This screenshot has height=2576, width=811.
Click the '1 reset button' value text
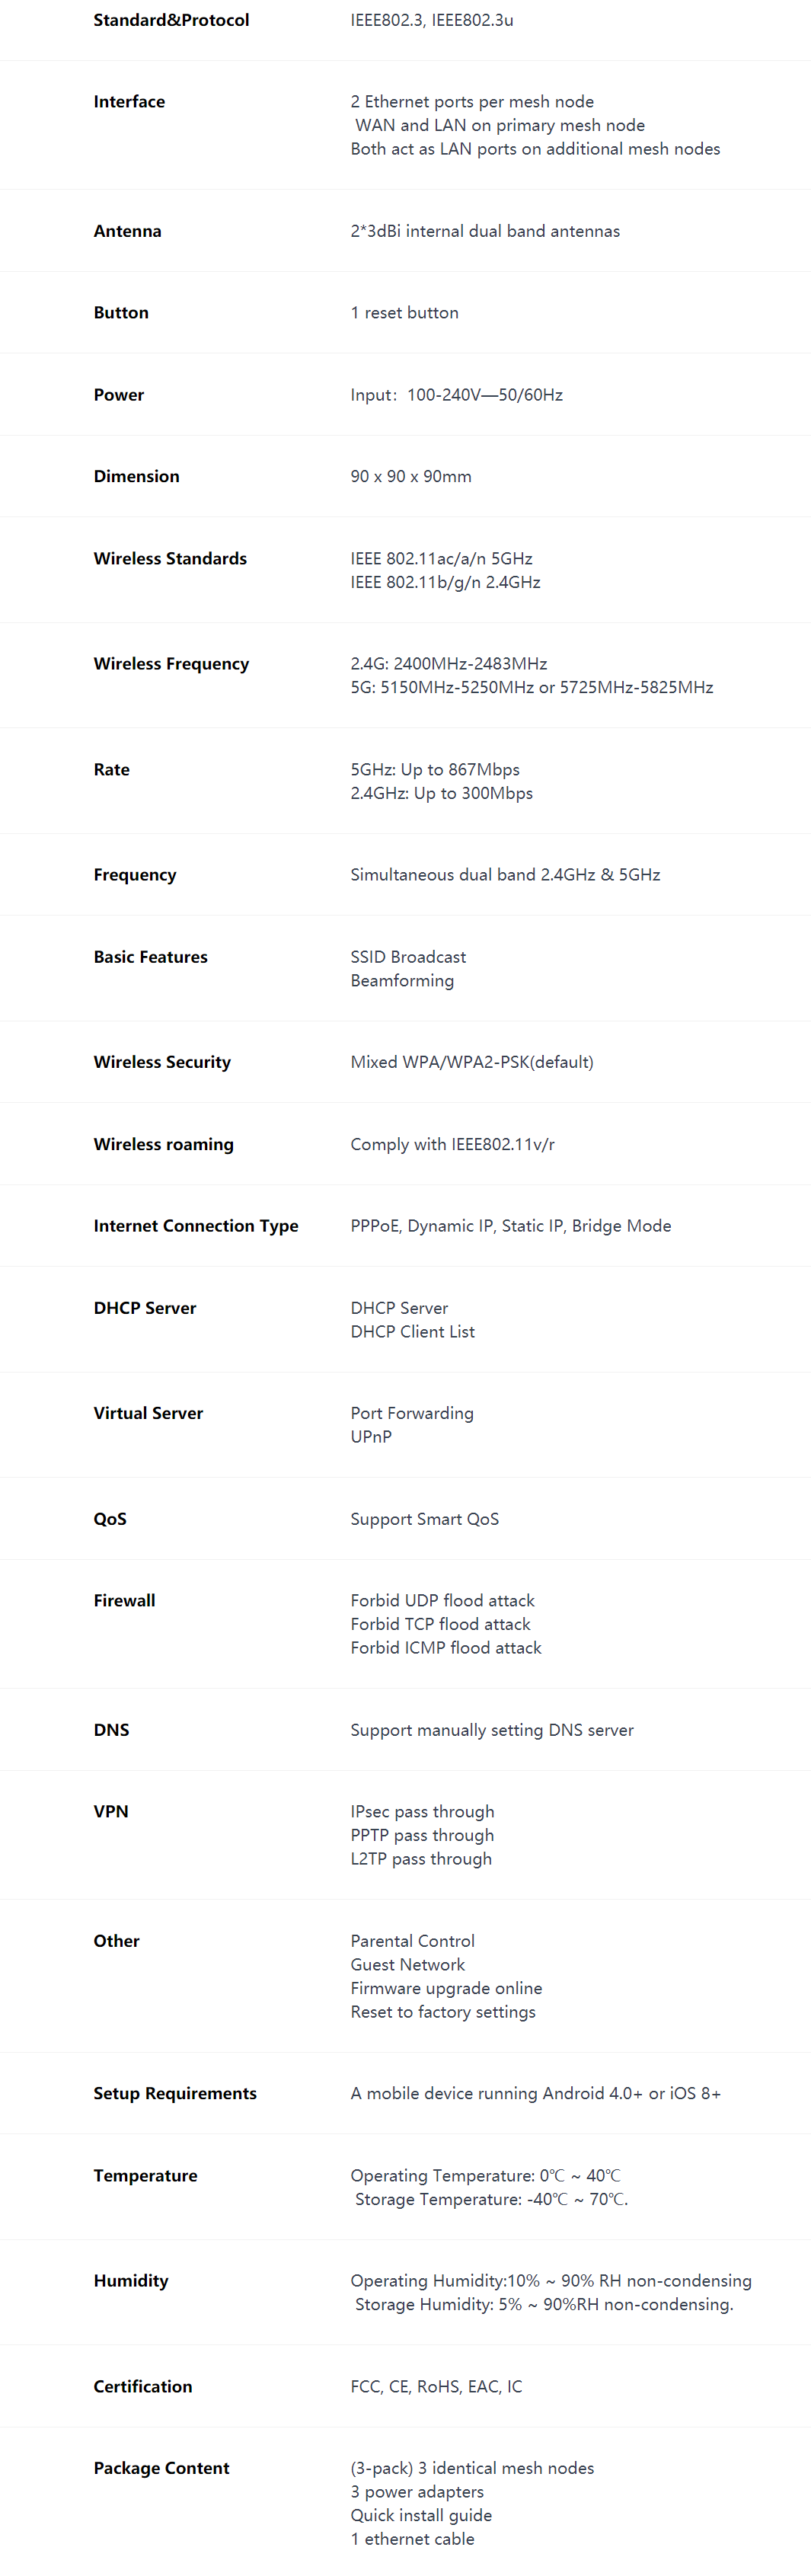point(404,313)
